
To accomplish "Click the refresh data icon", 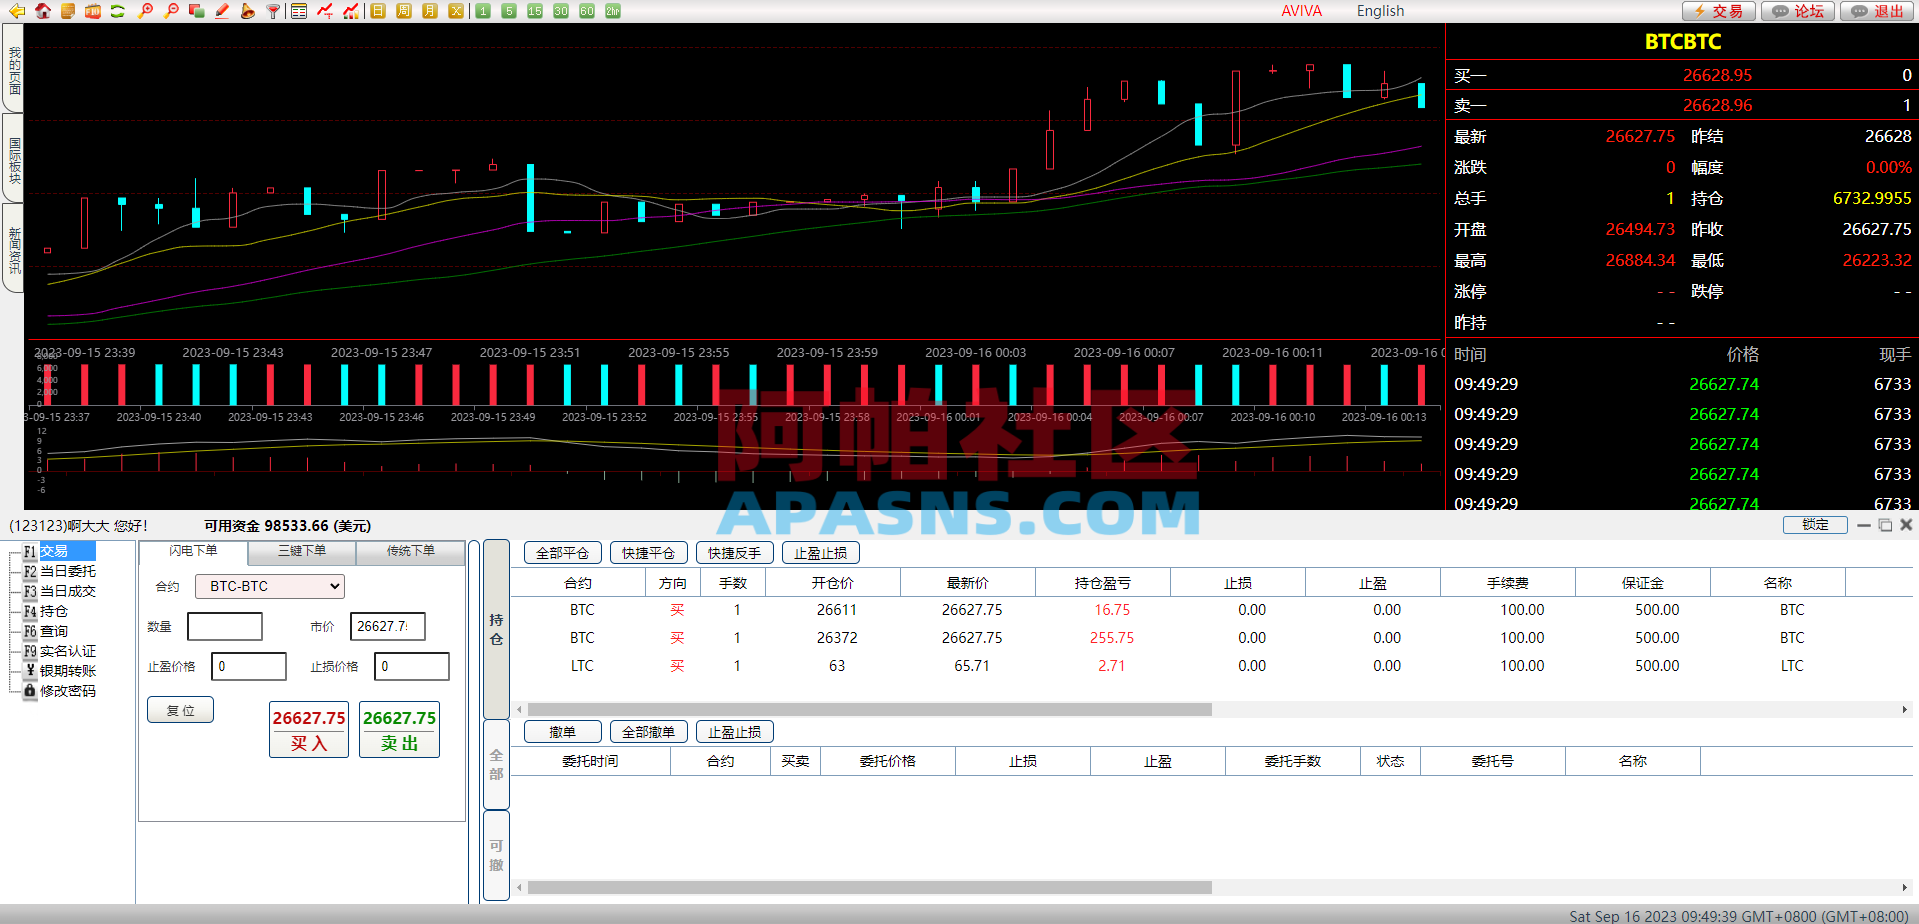I will pos(117,11).
